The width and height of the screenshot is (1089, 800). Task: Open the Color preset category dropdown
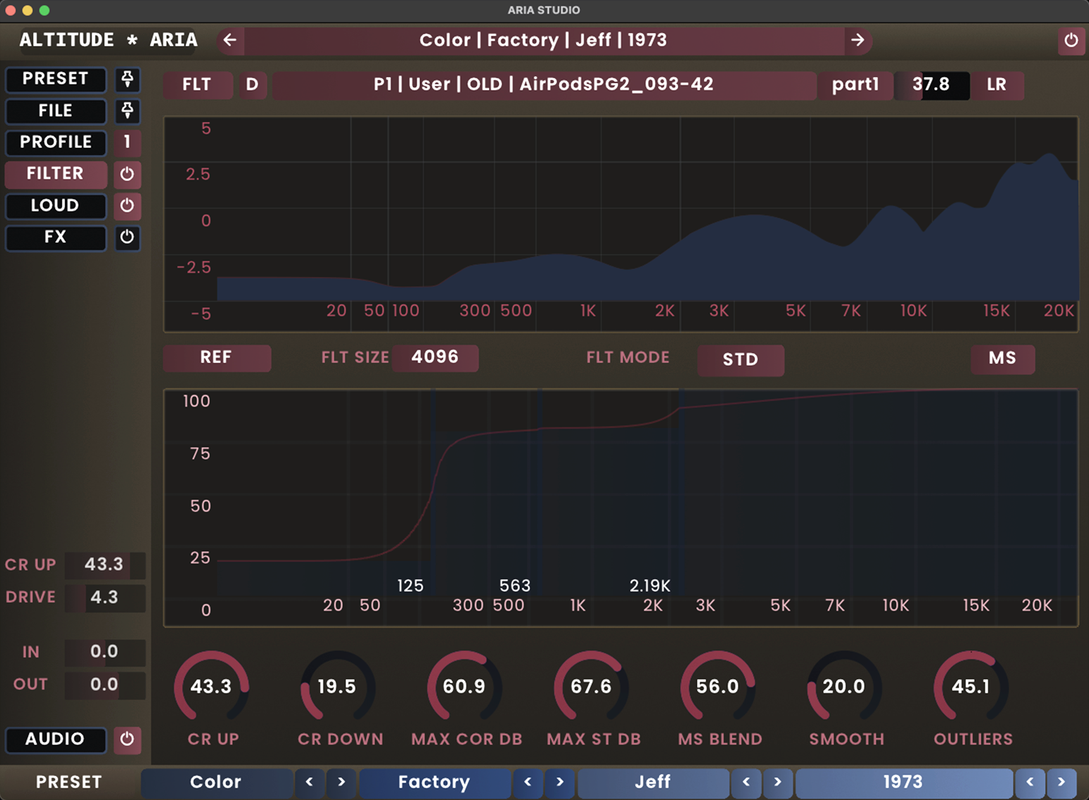pyautogui.click(x=217, y=783)
